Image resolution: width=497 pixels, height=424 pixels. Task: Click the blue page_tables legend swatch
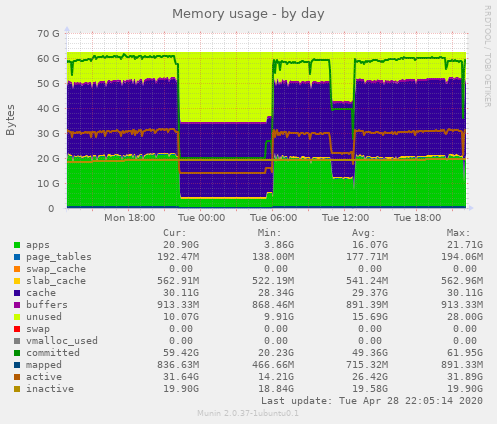tap(17, 257)
